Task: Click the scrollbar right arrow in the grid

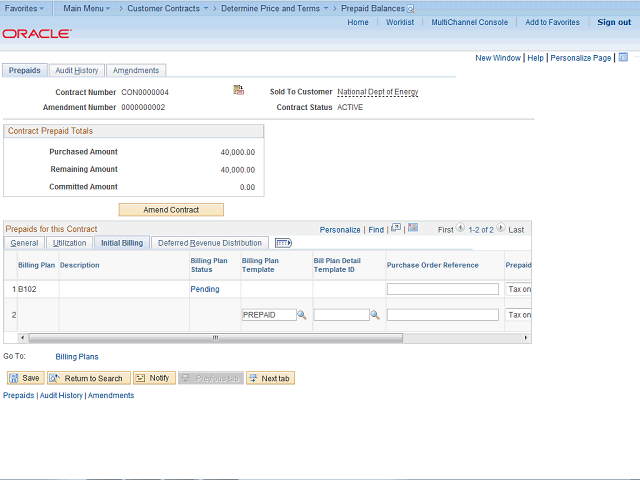Action: point(526,338)
